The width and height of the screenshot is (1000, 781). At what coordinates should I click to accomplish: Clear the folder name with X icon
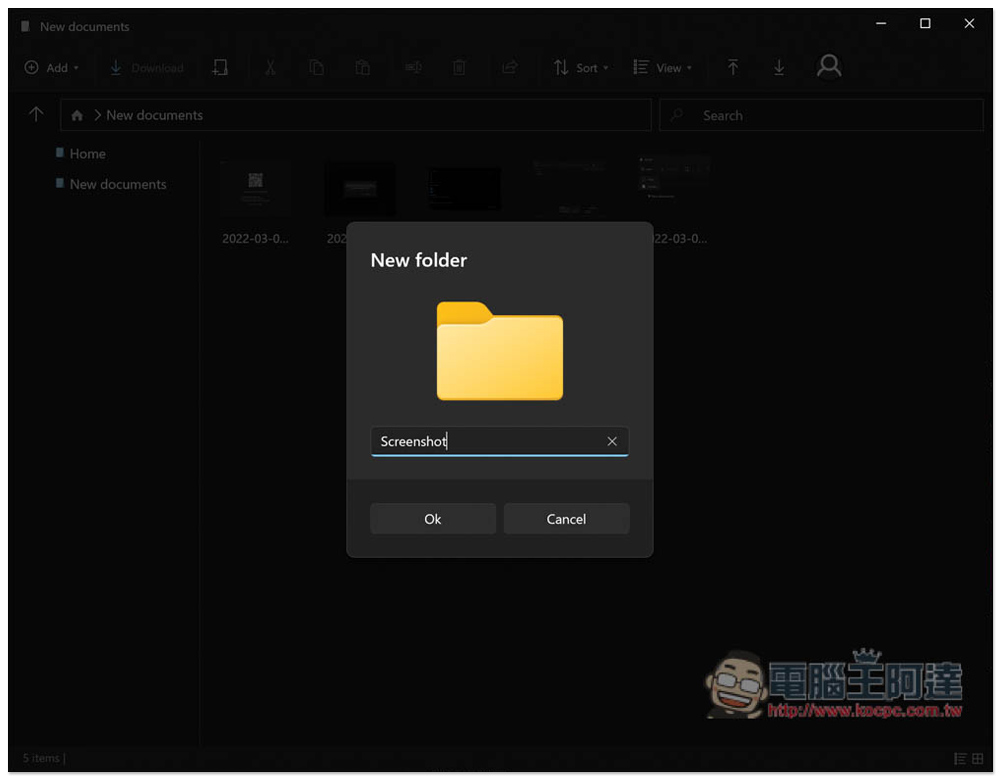click(x=612, y=441)
